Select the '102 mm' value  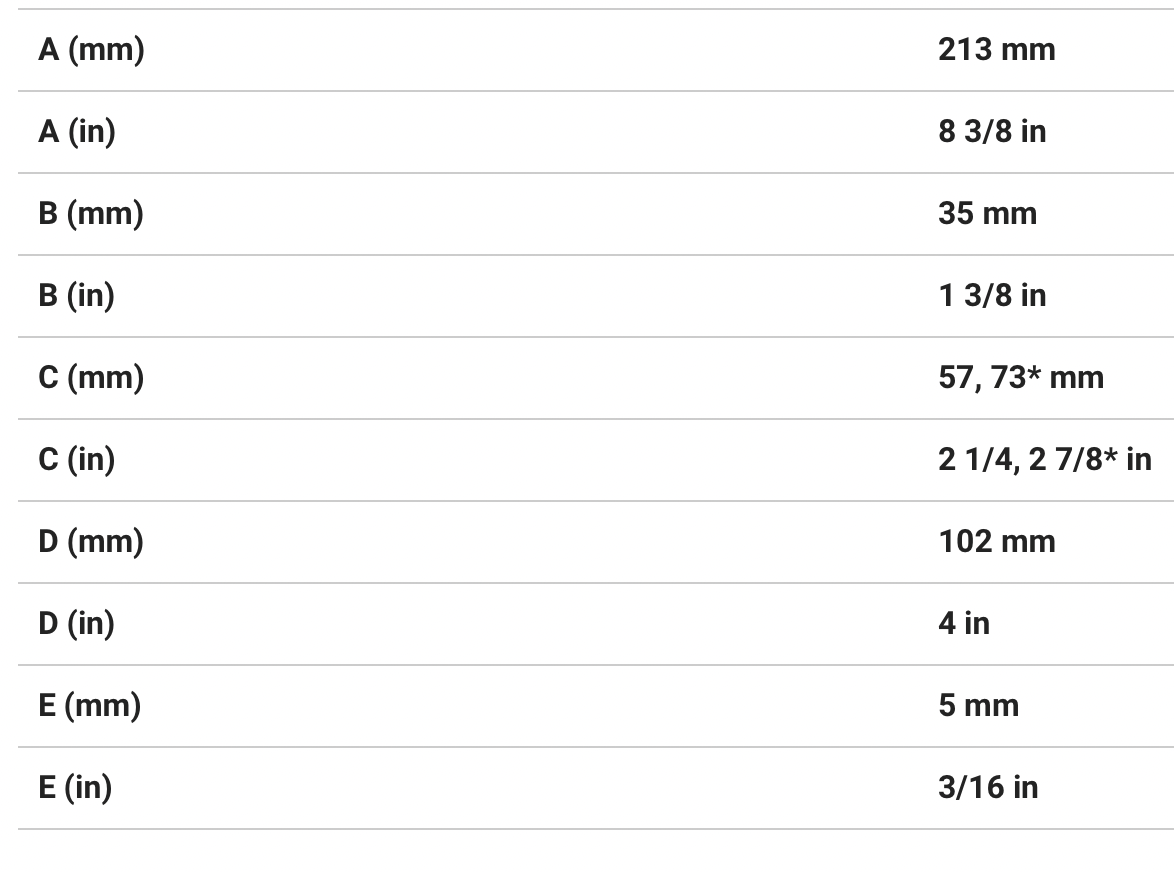996,542
